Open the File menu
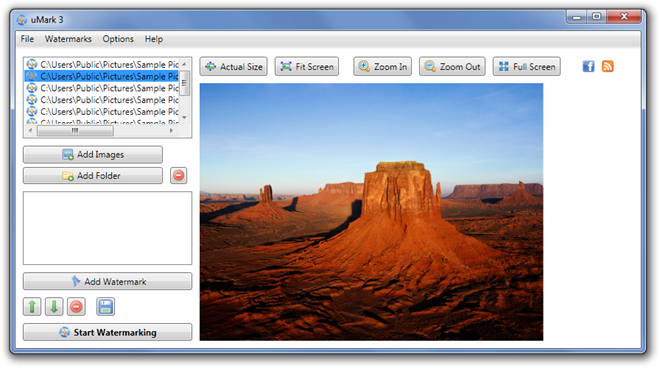The width and height of the screenshot is (660, 368). [x=27, y=39]
